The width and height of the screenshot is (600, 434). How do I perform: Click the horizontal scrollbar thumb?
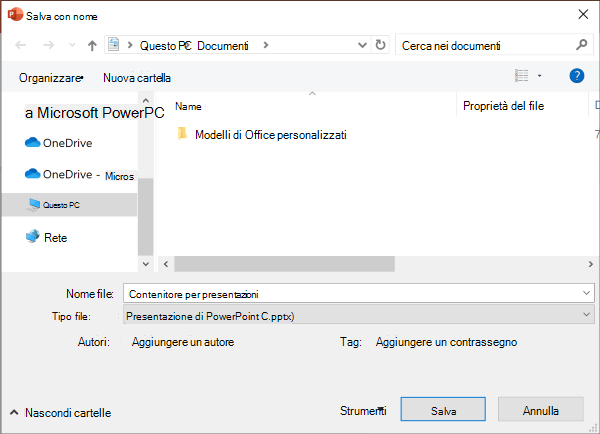pyautogui.click(x=284, y=264)
